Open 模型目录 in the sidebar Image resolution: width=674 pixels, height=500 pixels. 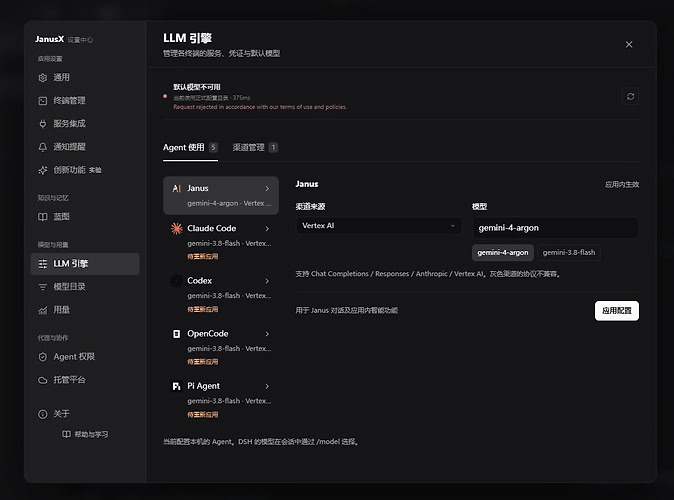pyautogui.click(x=85, y=287)
